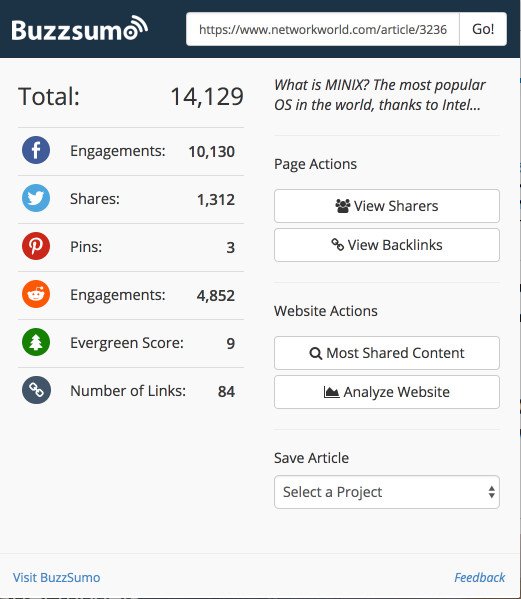The width and height of the screenshot is (521, 599).
Task: Click the dropdown arrows in Save Article selector
Action: (x=492, y=492)
